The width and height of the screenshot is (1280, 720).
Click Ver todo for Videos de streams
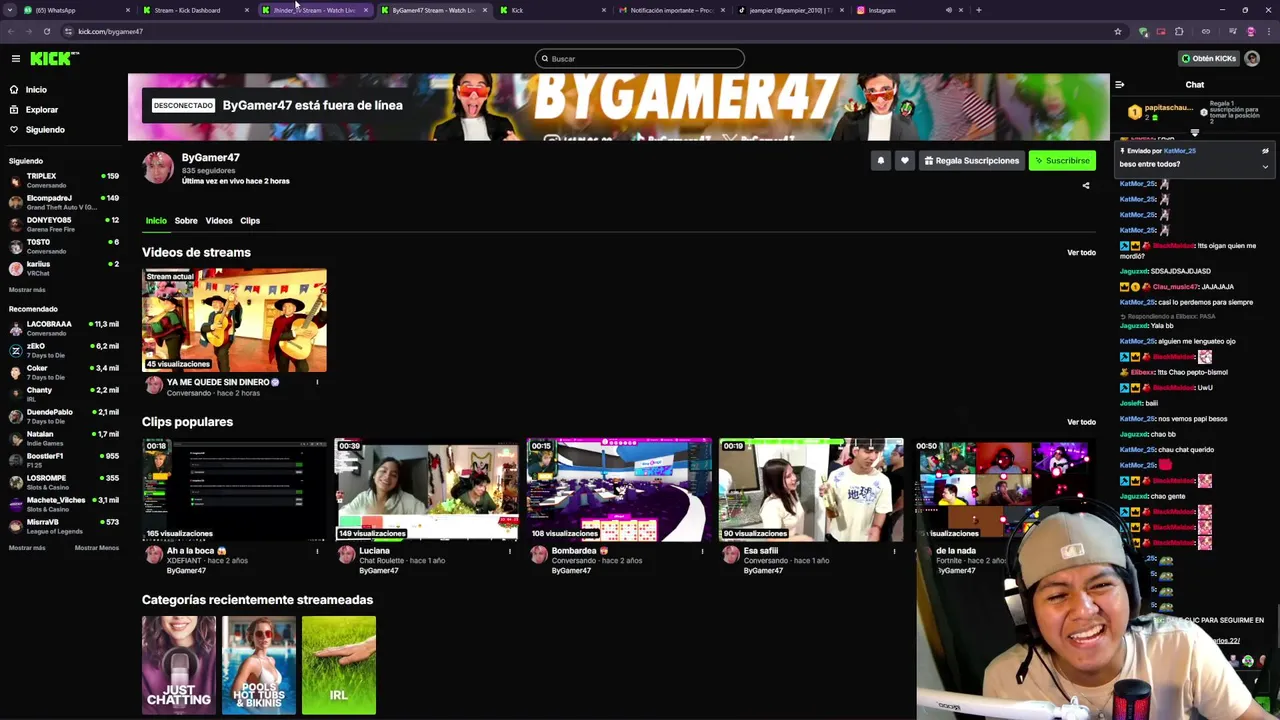pyautogui.click(x=1081, y=253)
